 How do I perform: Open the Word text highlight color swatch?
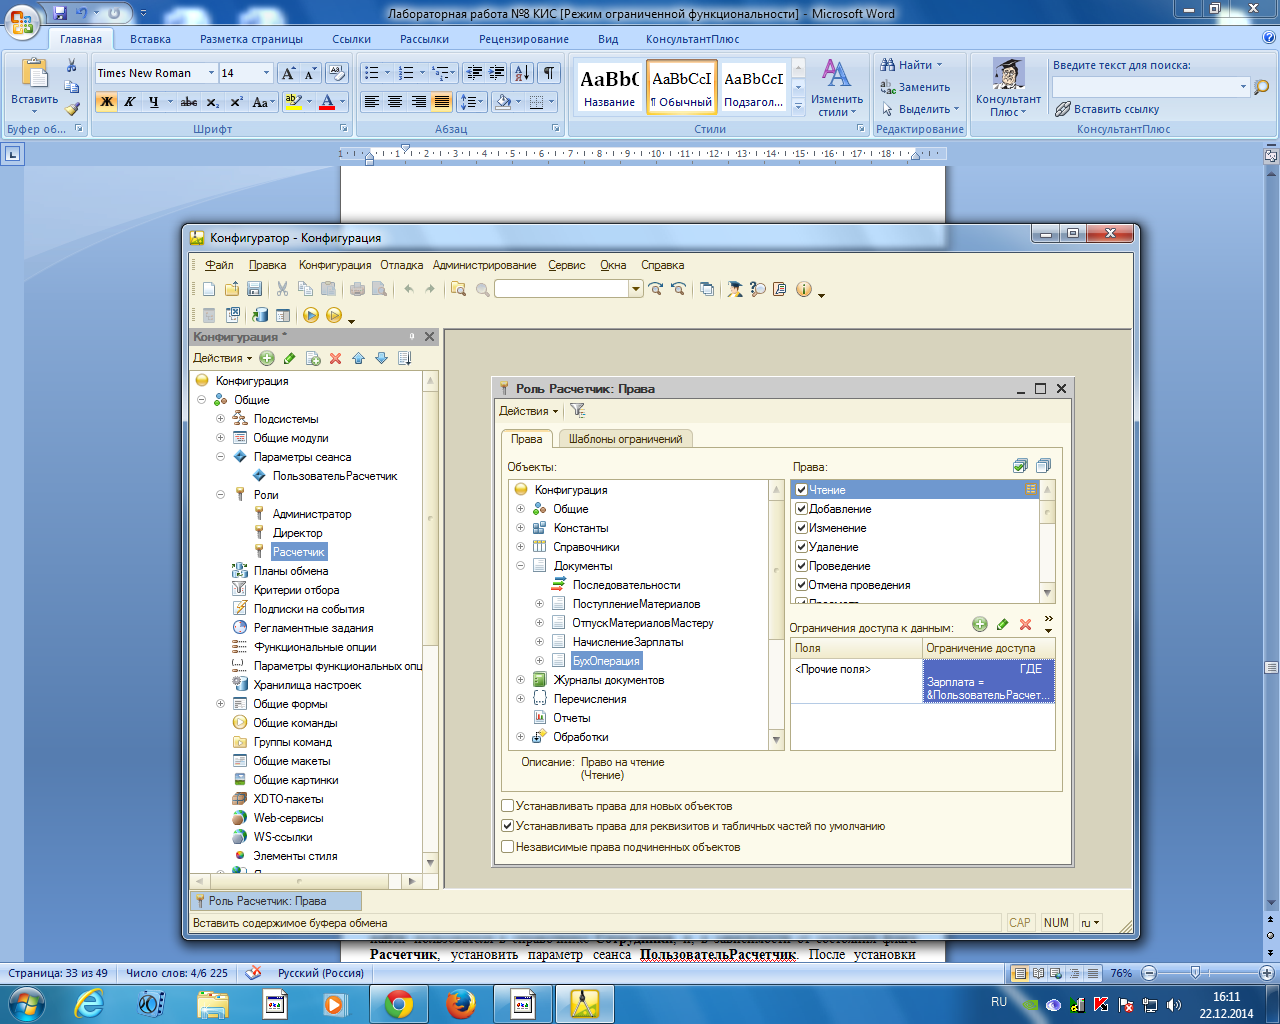(293, 102)
